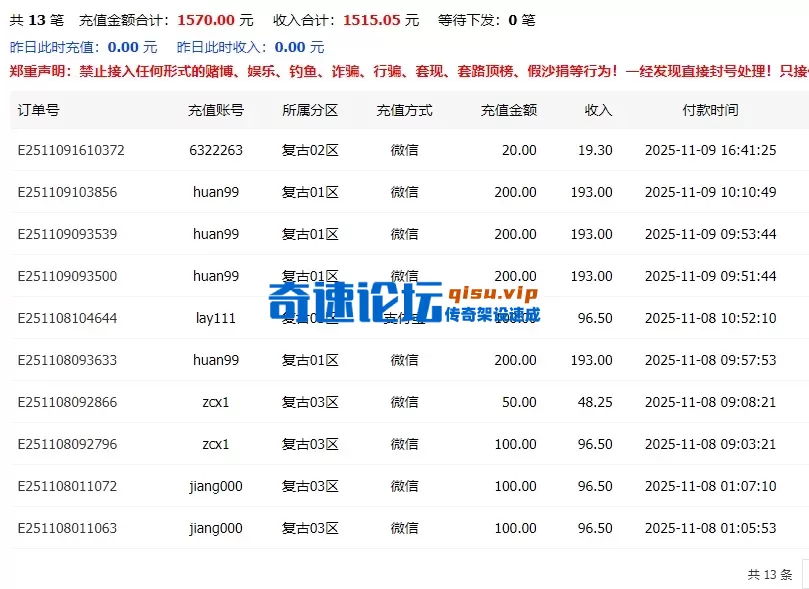Sort by the 充值金额 column header
Screen dimensions: 809x589
(x=507, y=110)
